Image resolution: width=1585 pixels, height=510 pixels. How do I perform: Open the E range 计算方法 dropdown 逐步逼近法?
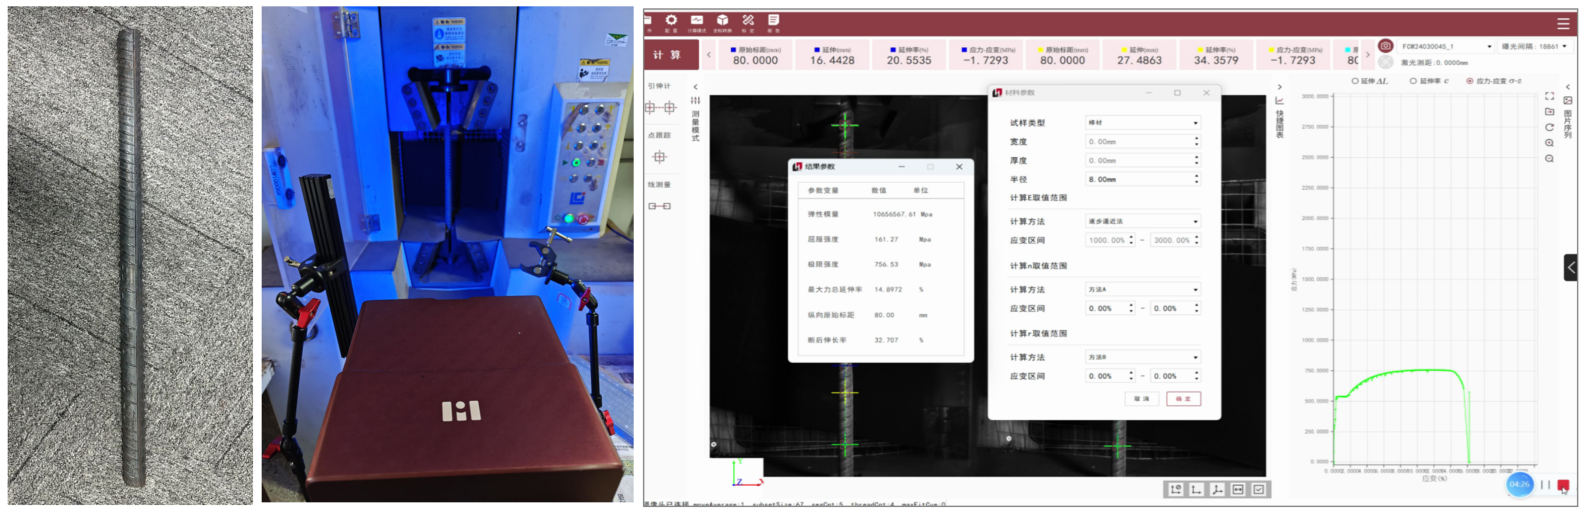(x=1142, y=221)
